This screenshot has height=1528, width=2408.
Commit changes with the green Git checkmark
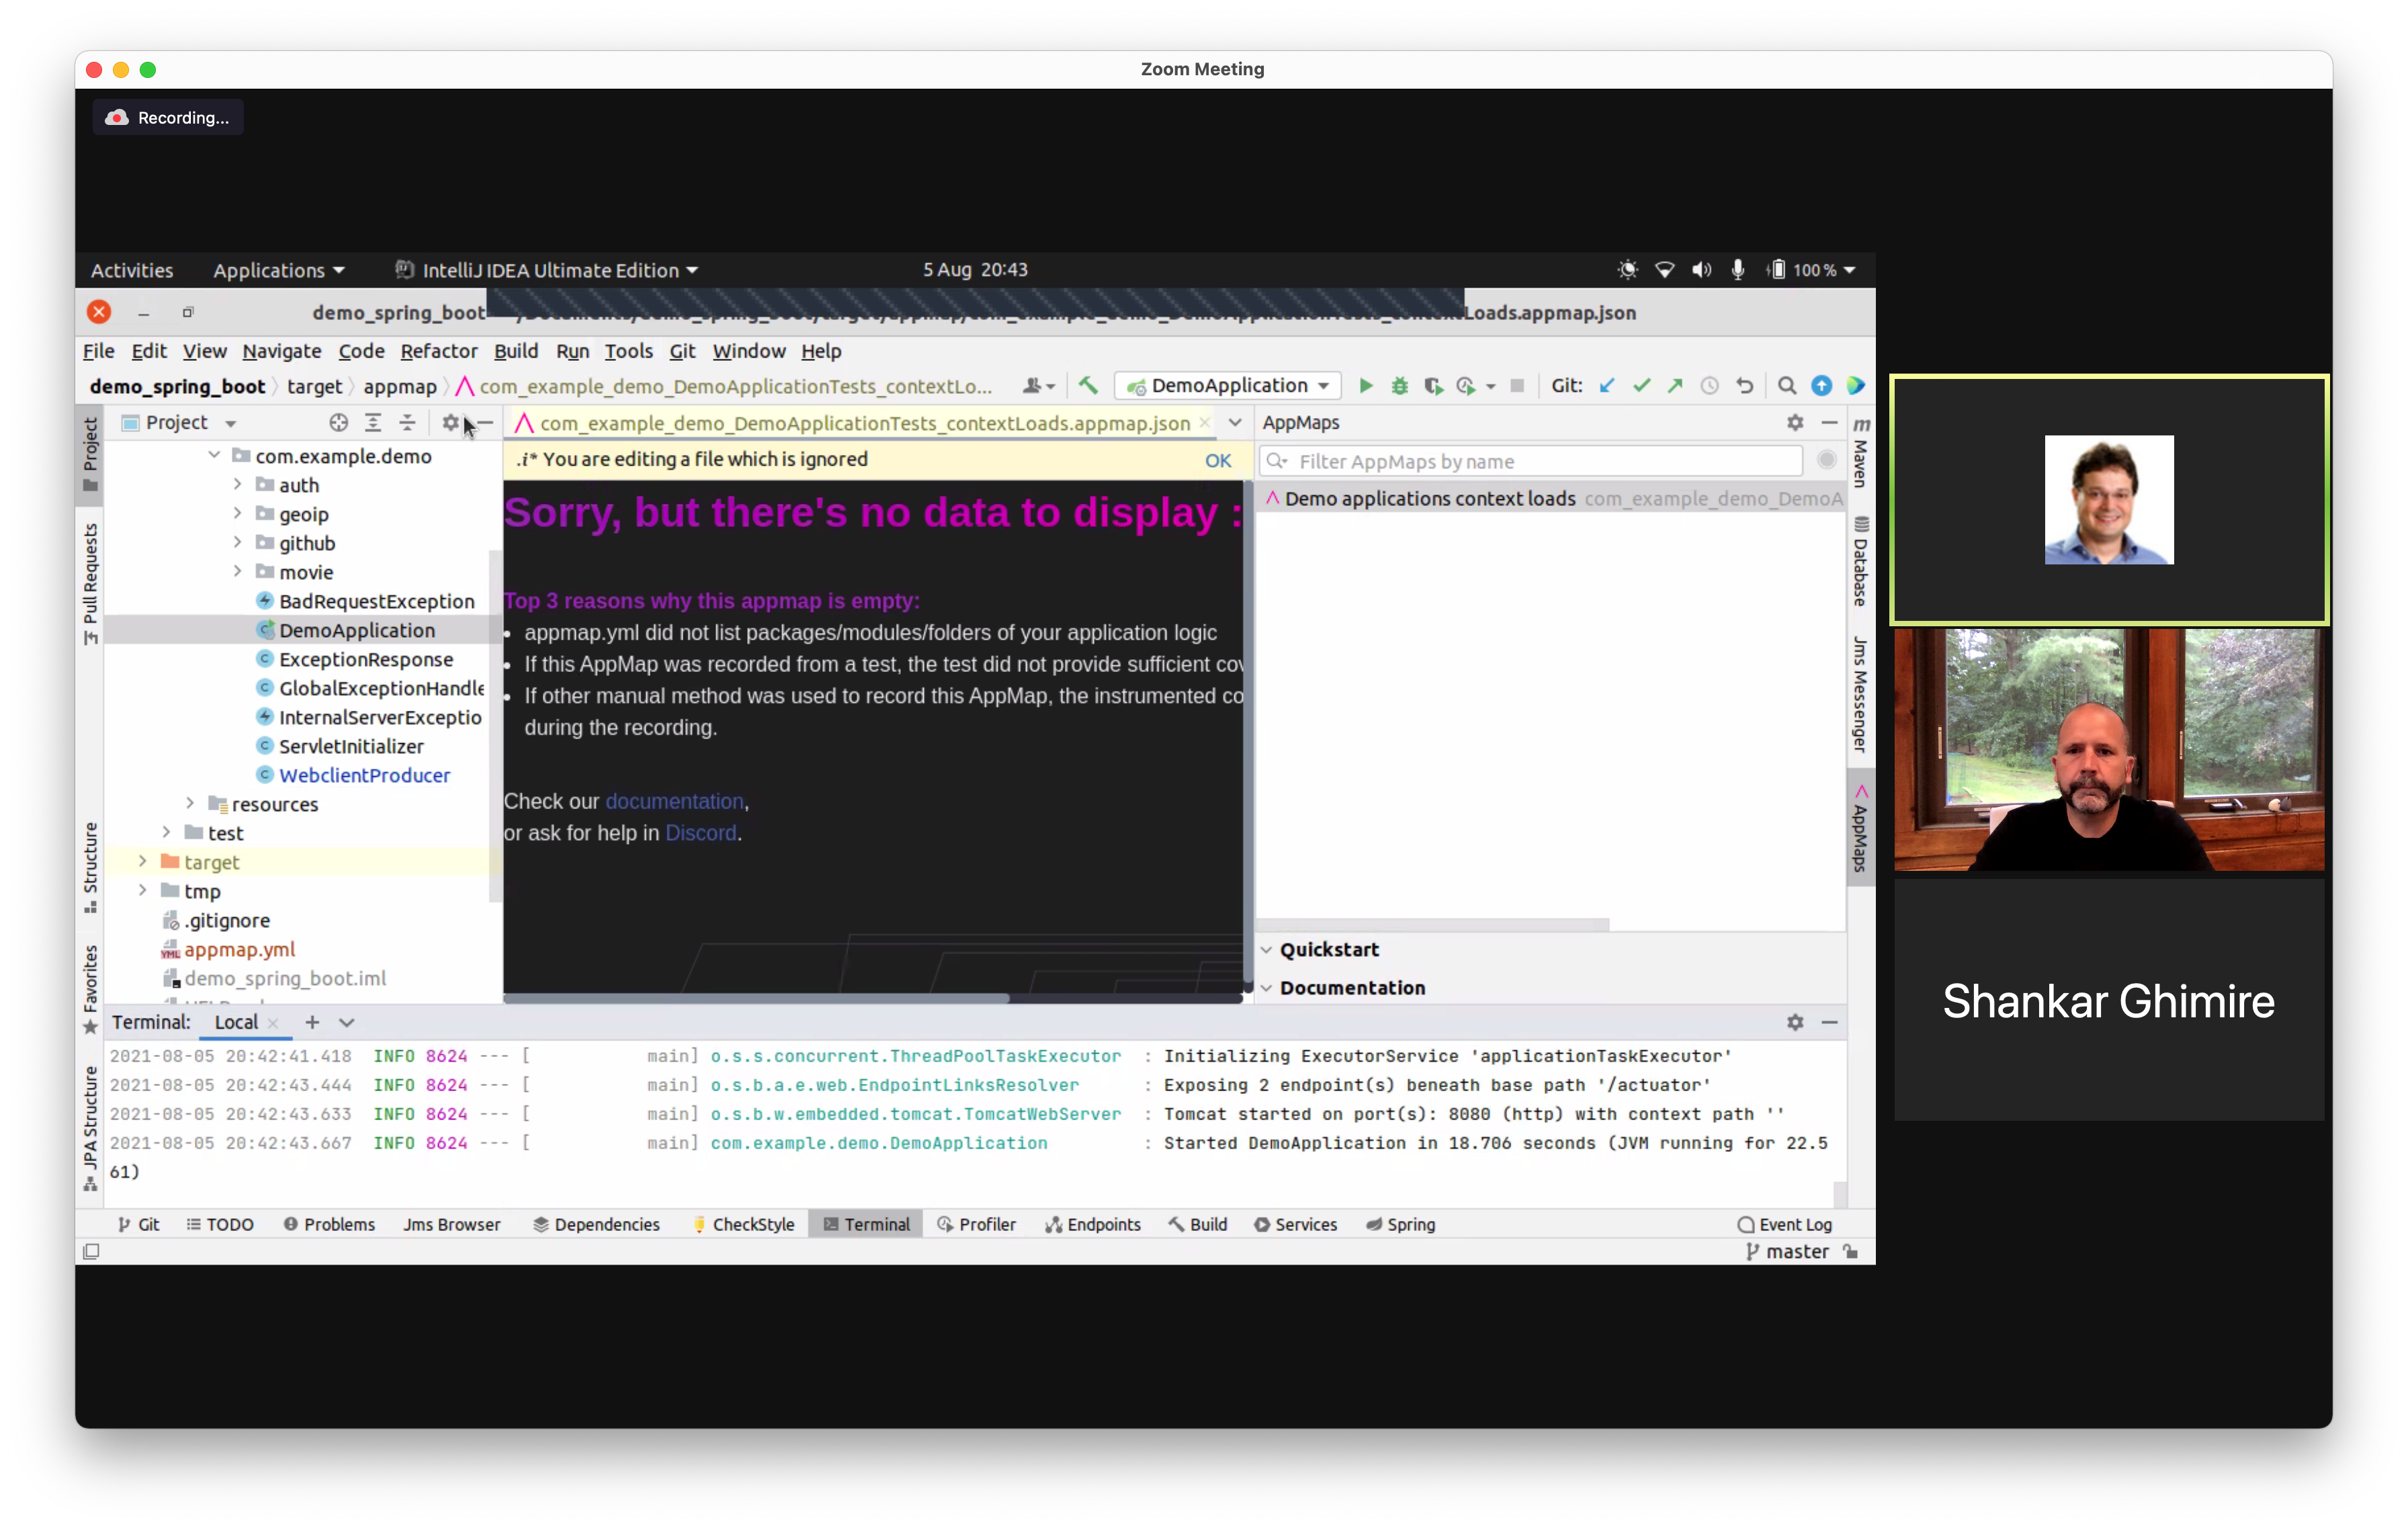tap(1641, 386)
